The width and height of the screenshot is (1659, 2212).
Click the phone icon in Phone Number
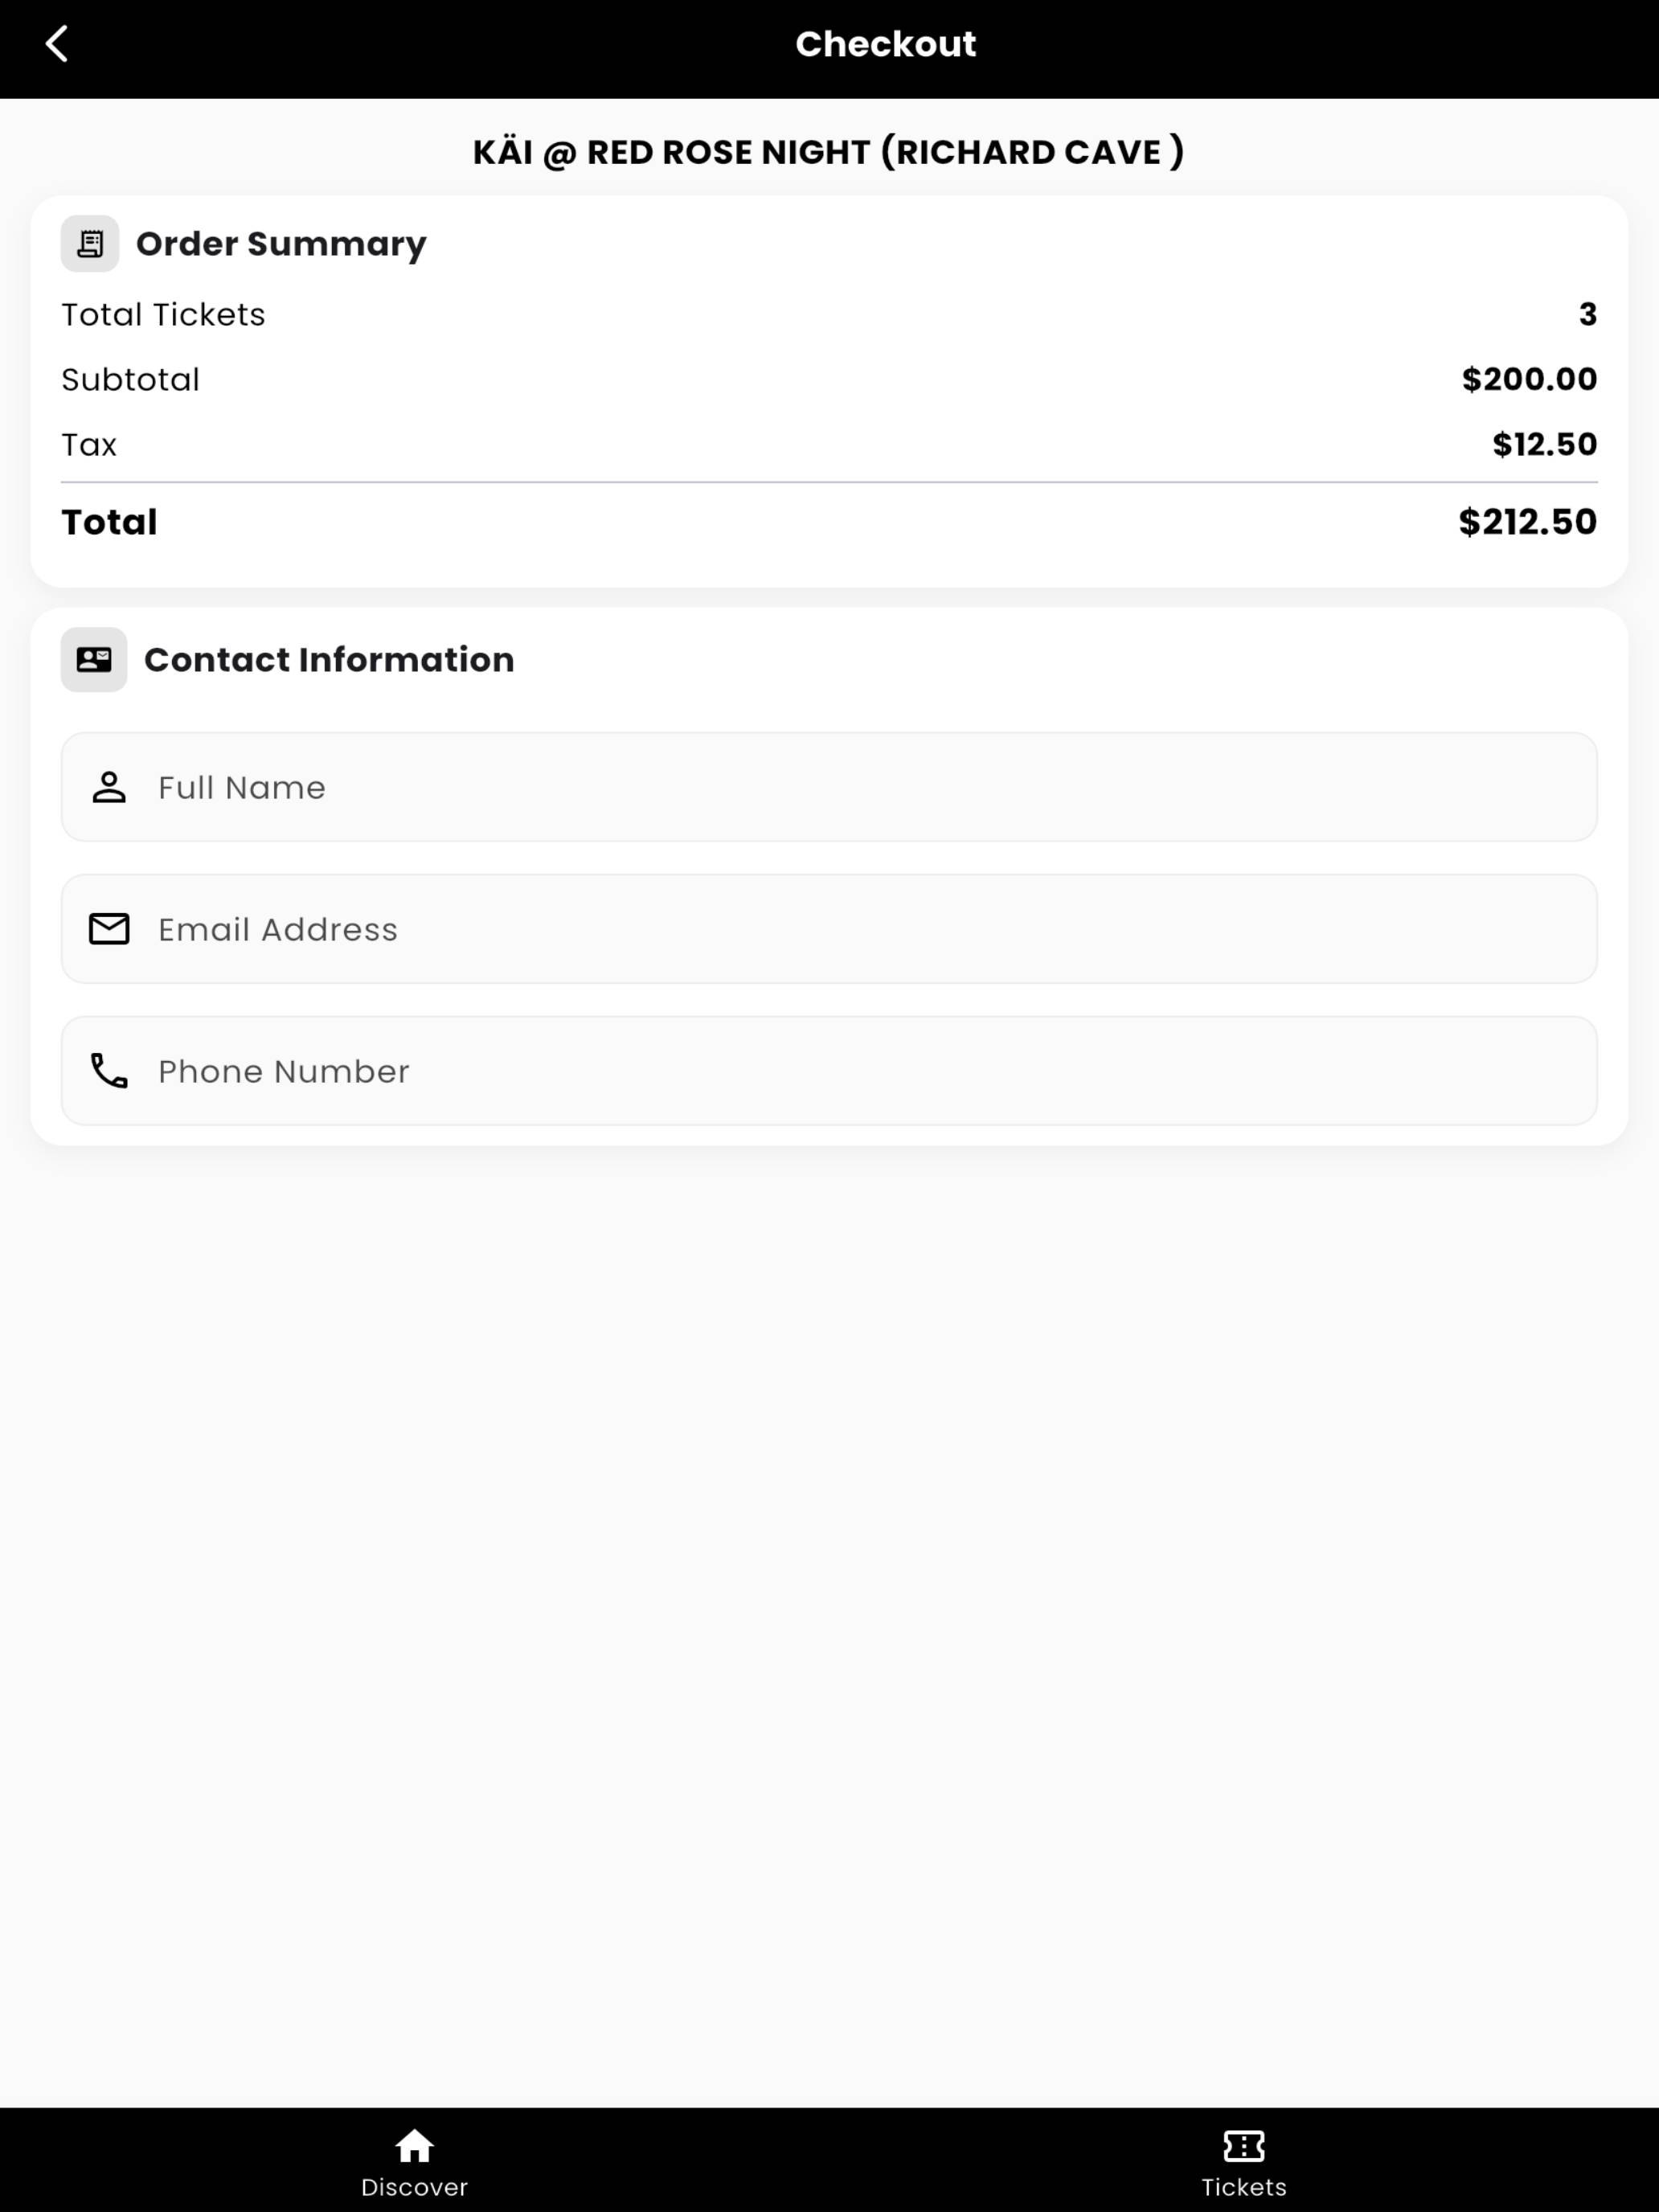click(109, 1071)
